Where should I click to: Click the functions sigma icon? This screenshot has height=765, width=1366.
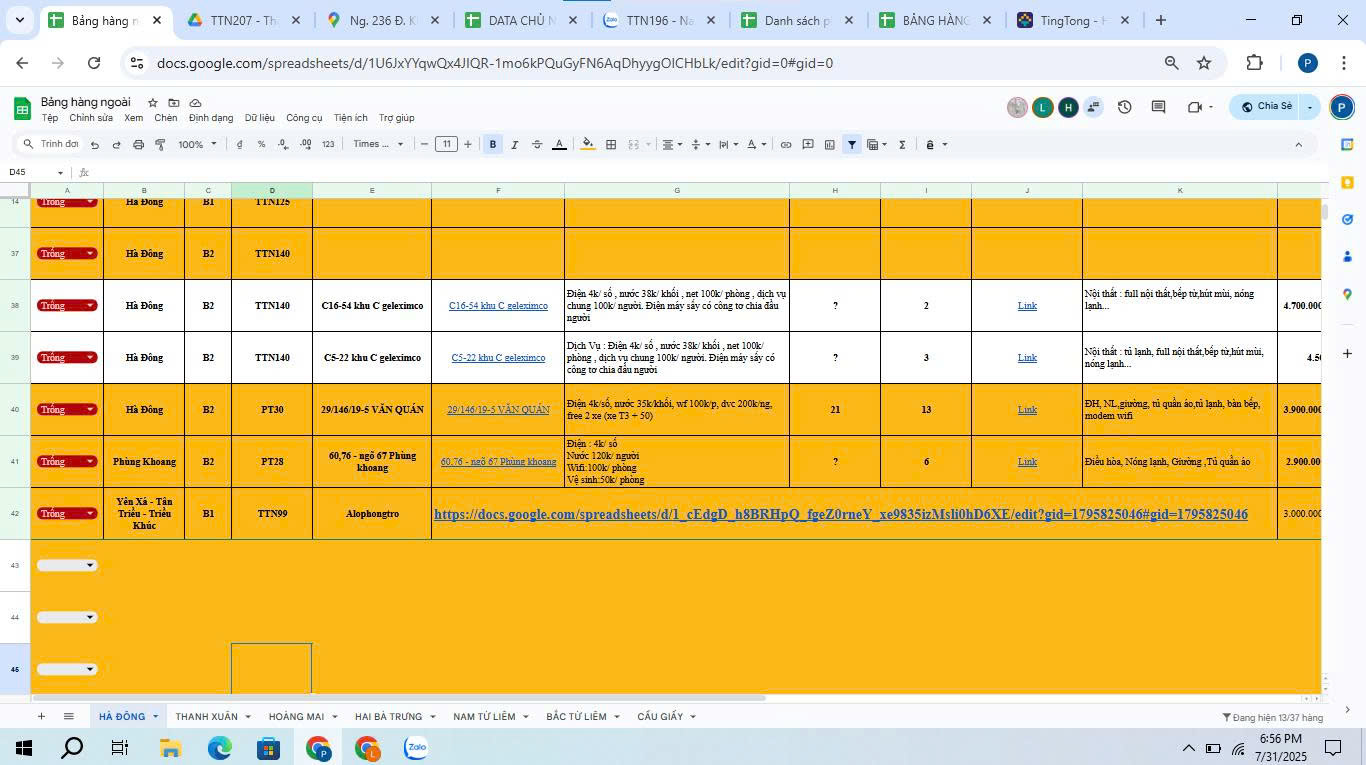[902, 145]
